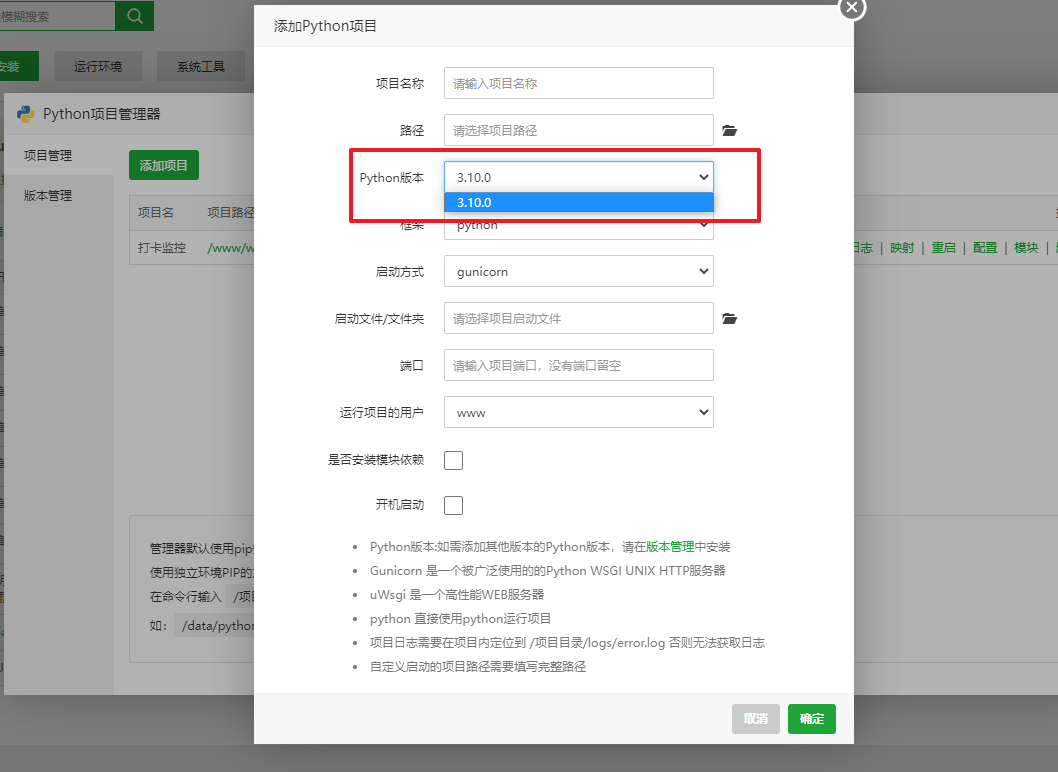This screenshot has height=772, width=1058.
Task: Close the Add Python project dialog
Action: coord(852,7)
